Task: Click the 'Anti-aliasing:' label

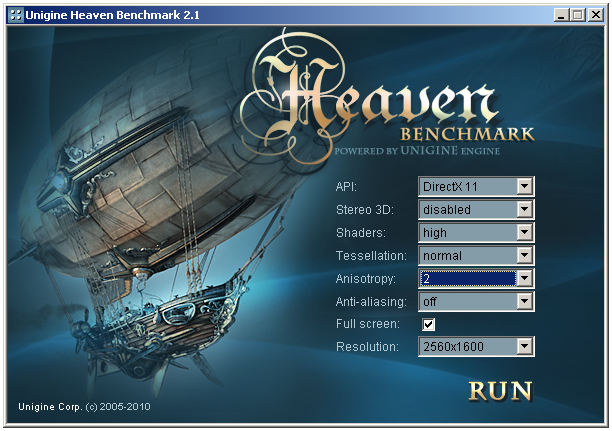Action: (371, 302)
